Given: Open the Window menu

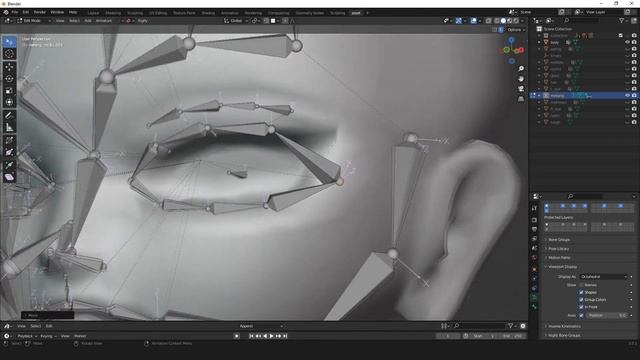Looking at the screenshot, I should [x=57, y=12].
